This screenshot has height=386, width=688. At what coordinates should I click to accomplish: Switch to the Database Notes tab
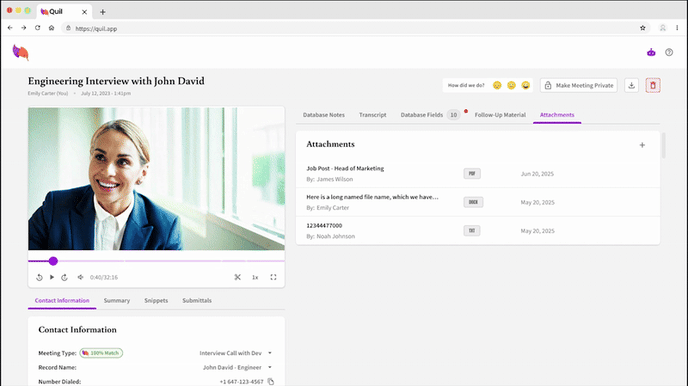pyautogui.click(x=324, y=115)
